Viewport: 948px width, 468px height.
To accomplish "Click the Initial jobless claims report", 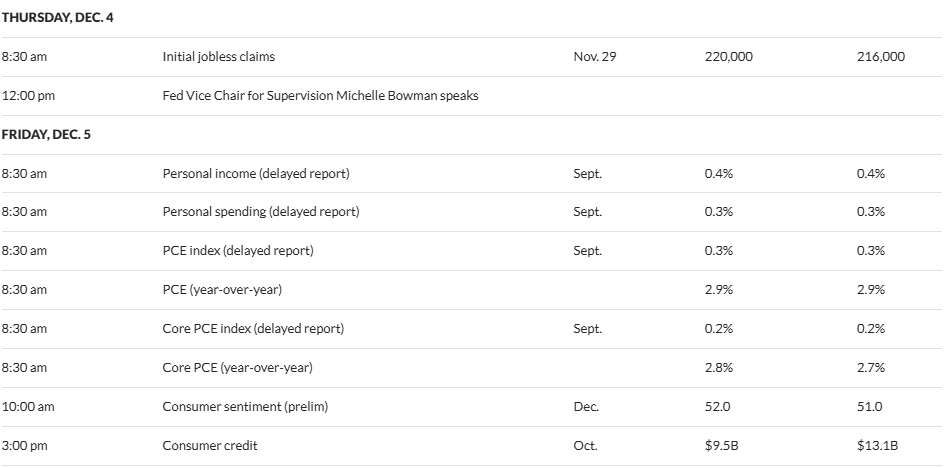I will 218,57.
